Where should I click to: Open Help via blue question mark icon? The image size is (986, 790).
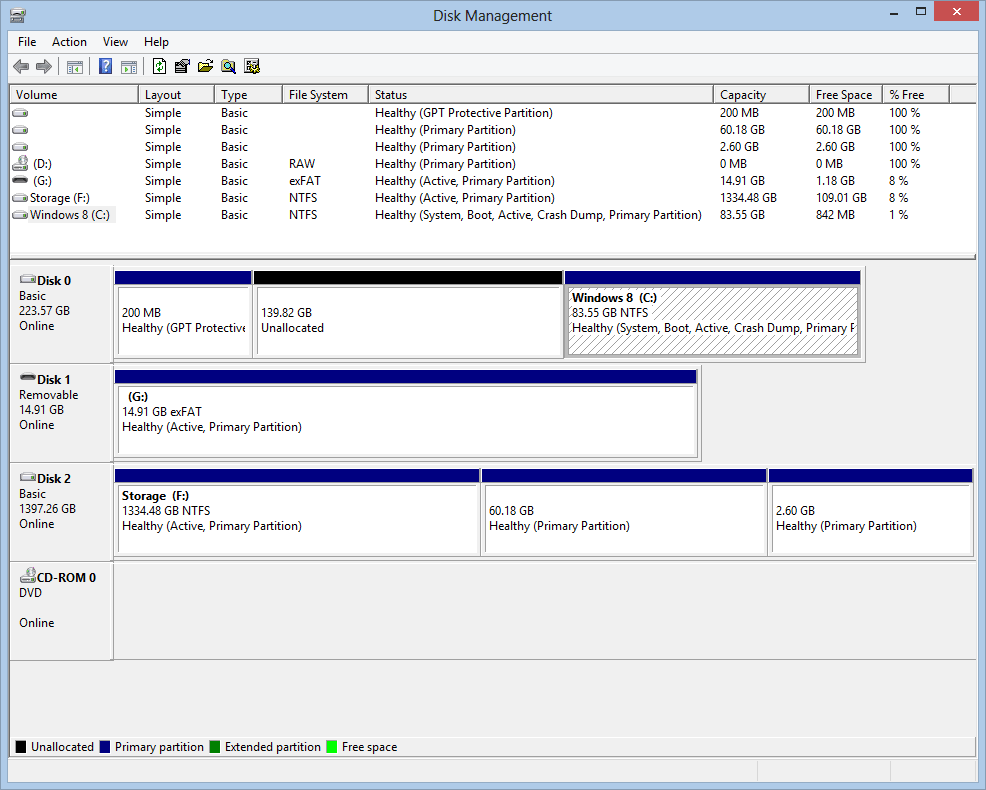[x=105, y=67]
